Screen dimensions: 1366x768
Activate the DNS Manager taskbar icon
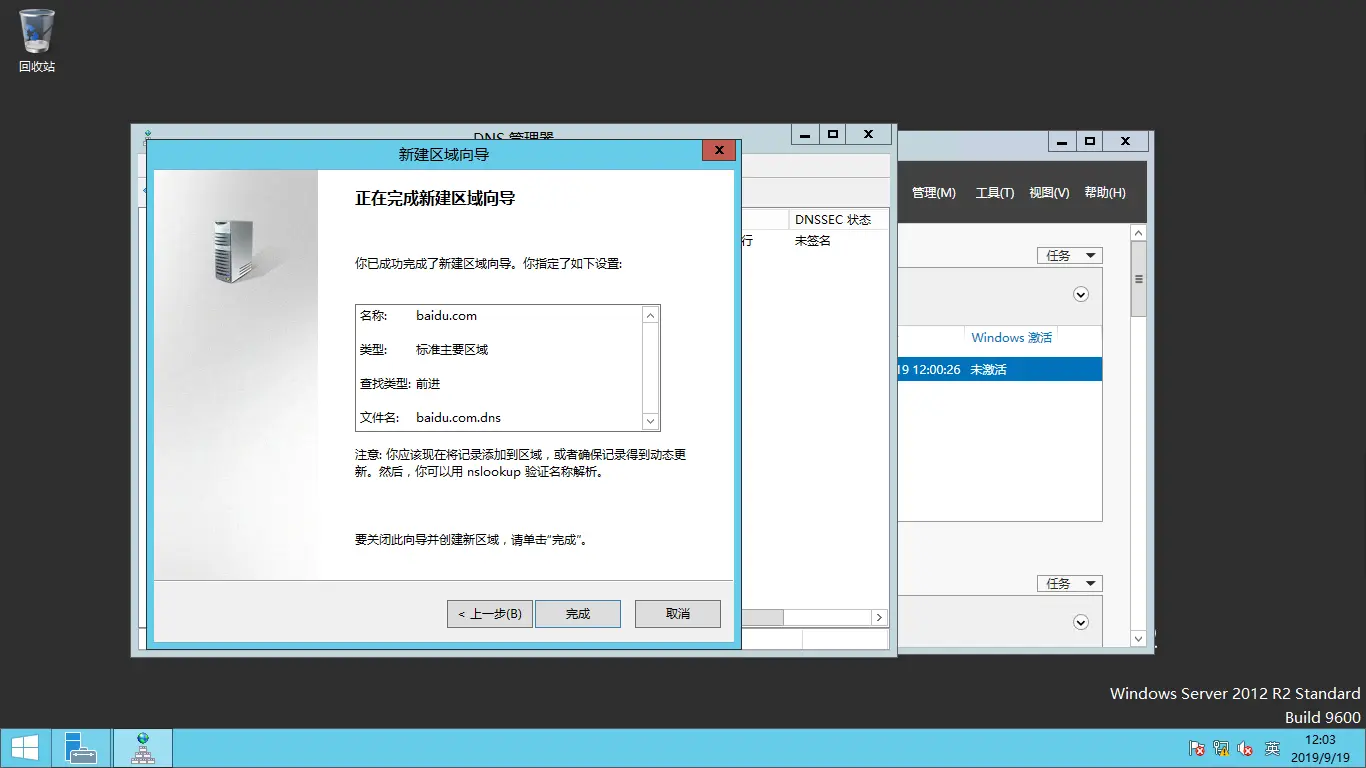point(142,748)
